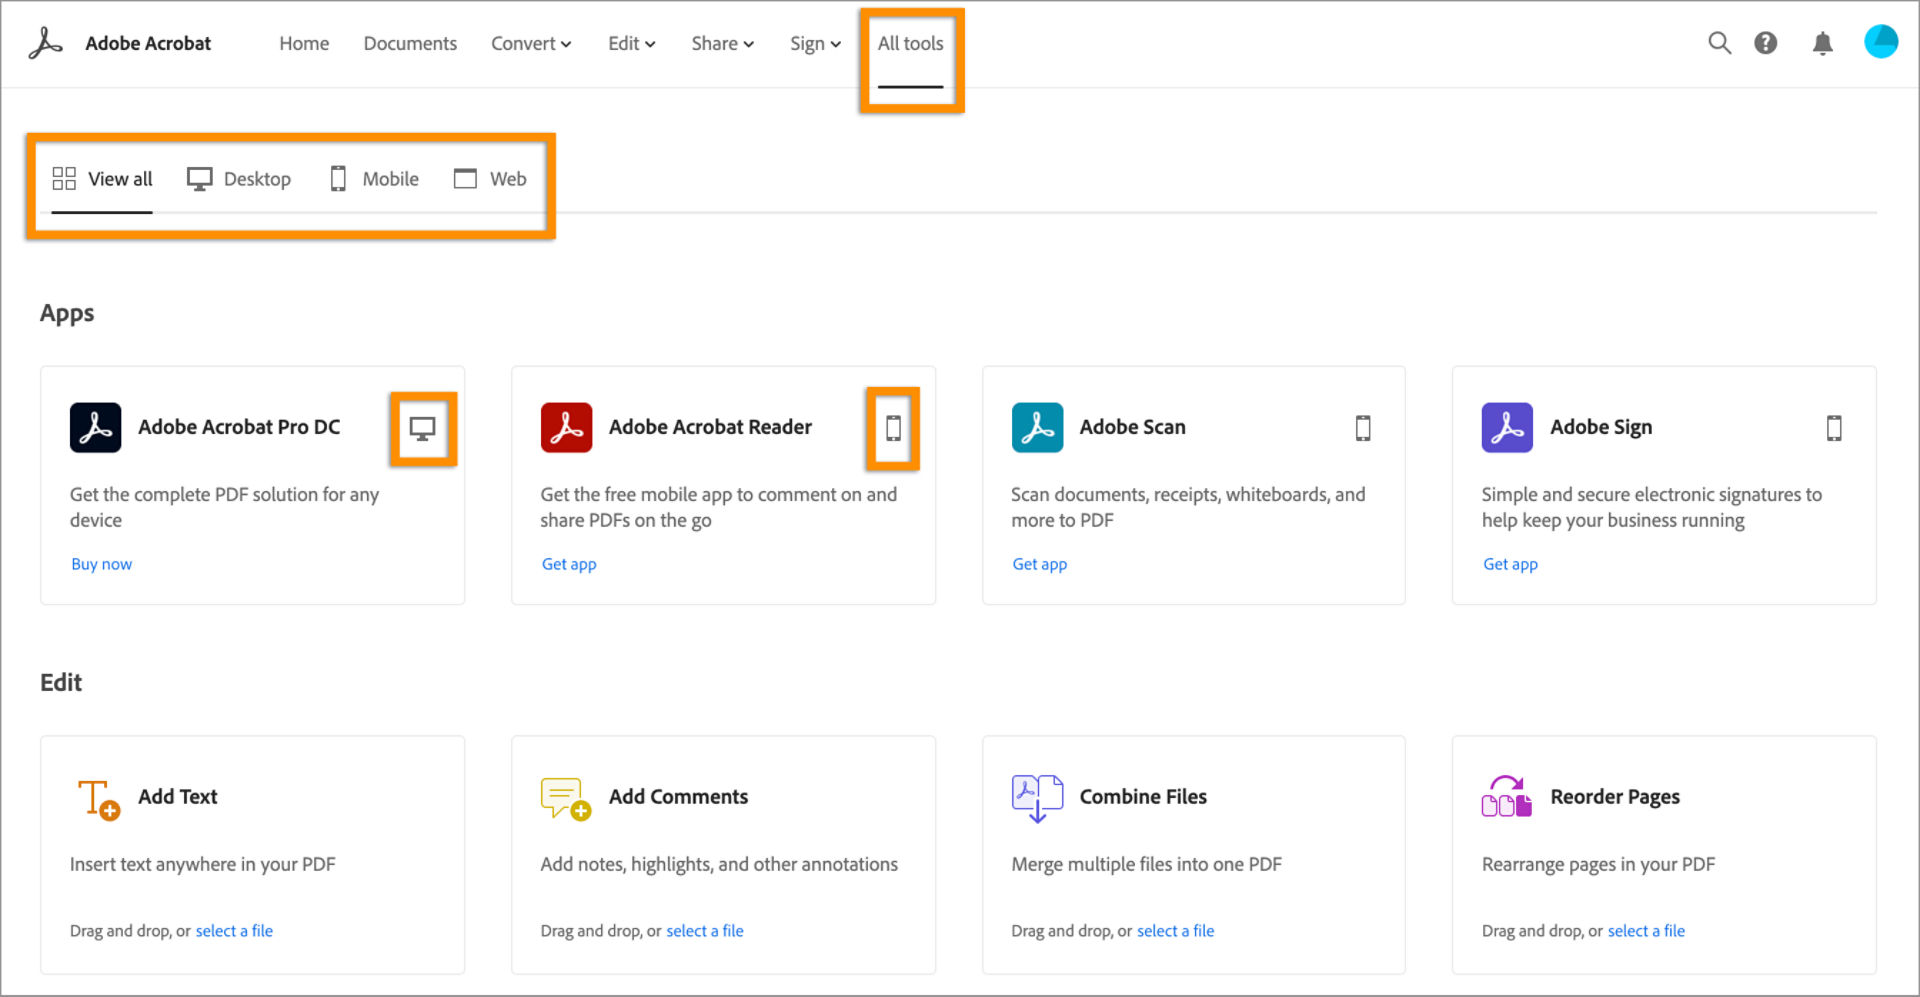Click the Adobe Acrobat brand name text
Image resolution: width=1920 pixels, height=997 pixels.
148,43
